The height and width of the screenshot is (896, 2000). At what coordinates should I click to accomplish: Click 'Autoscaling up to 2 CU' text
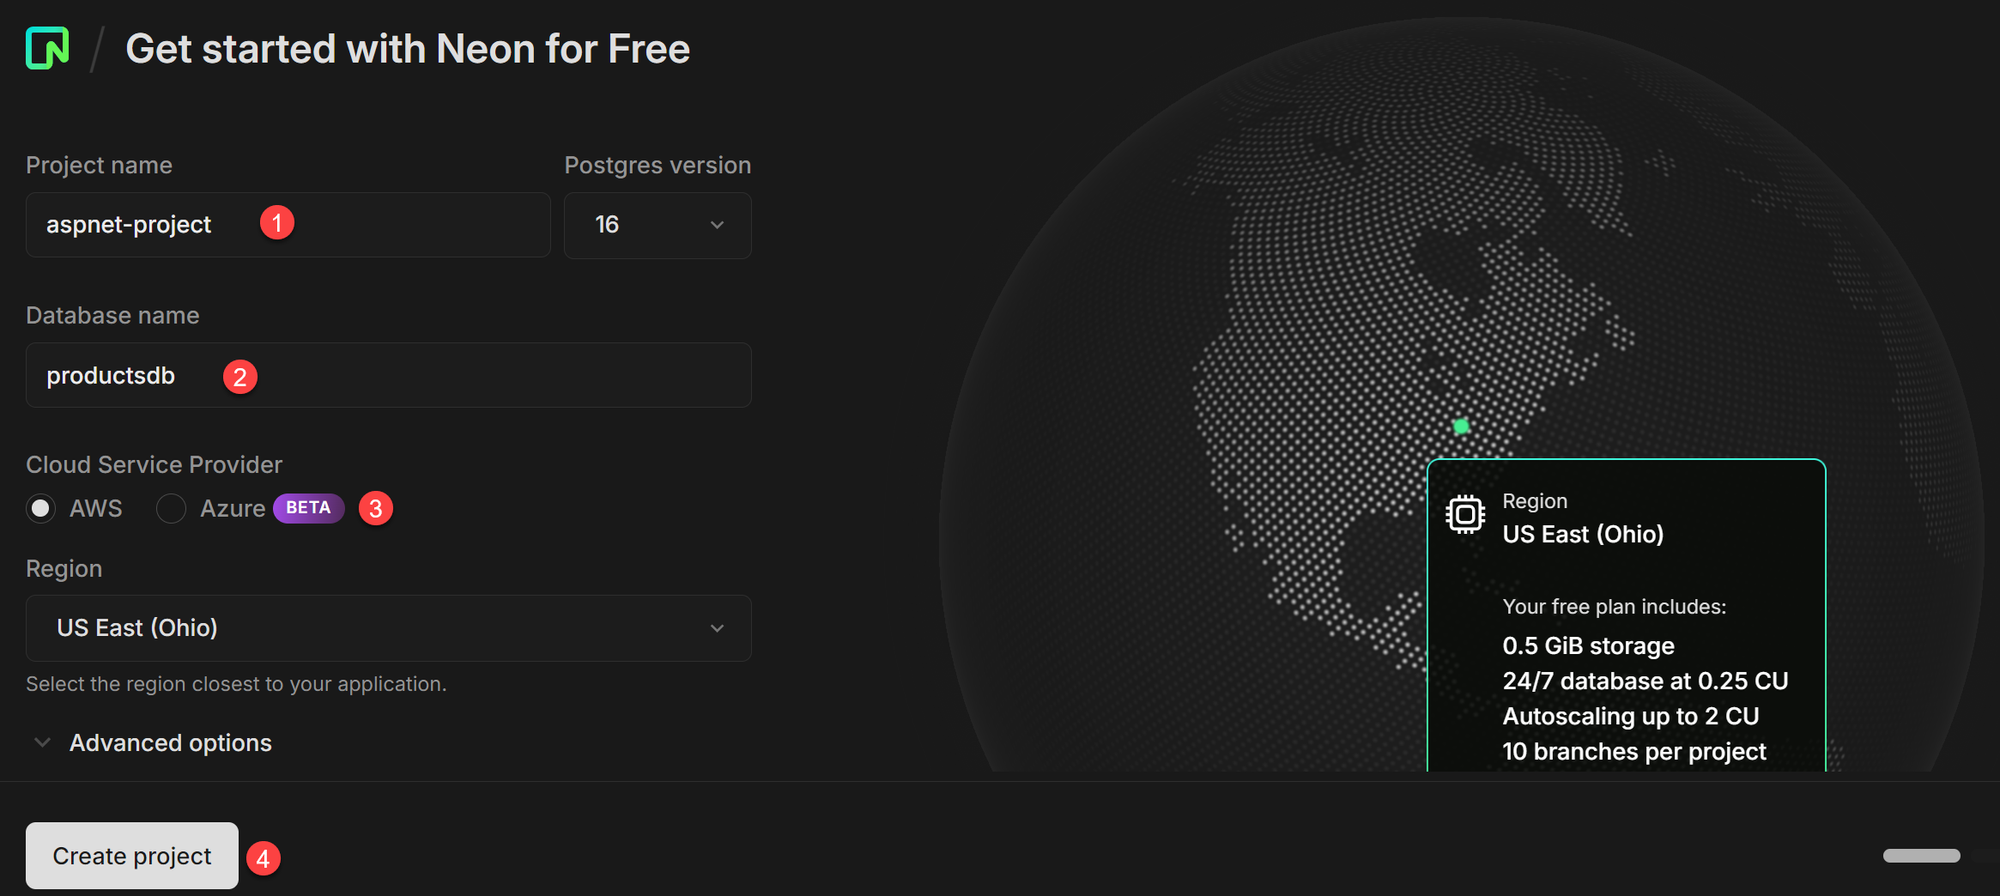click(1631, 716)
